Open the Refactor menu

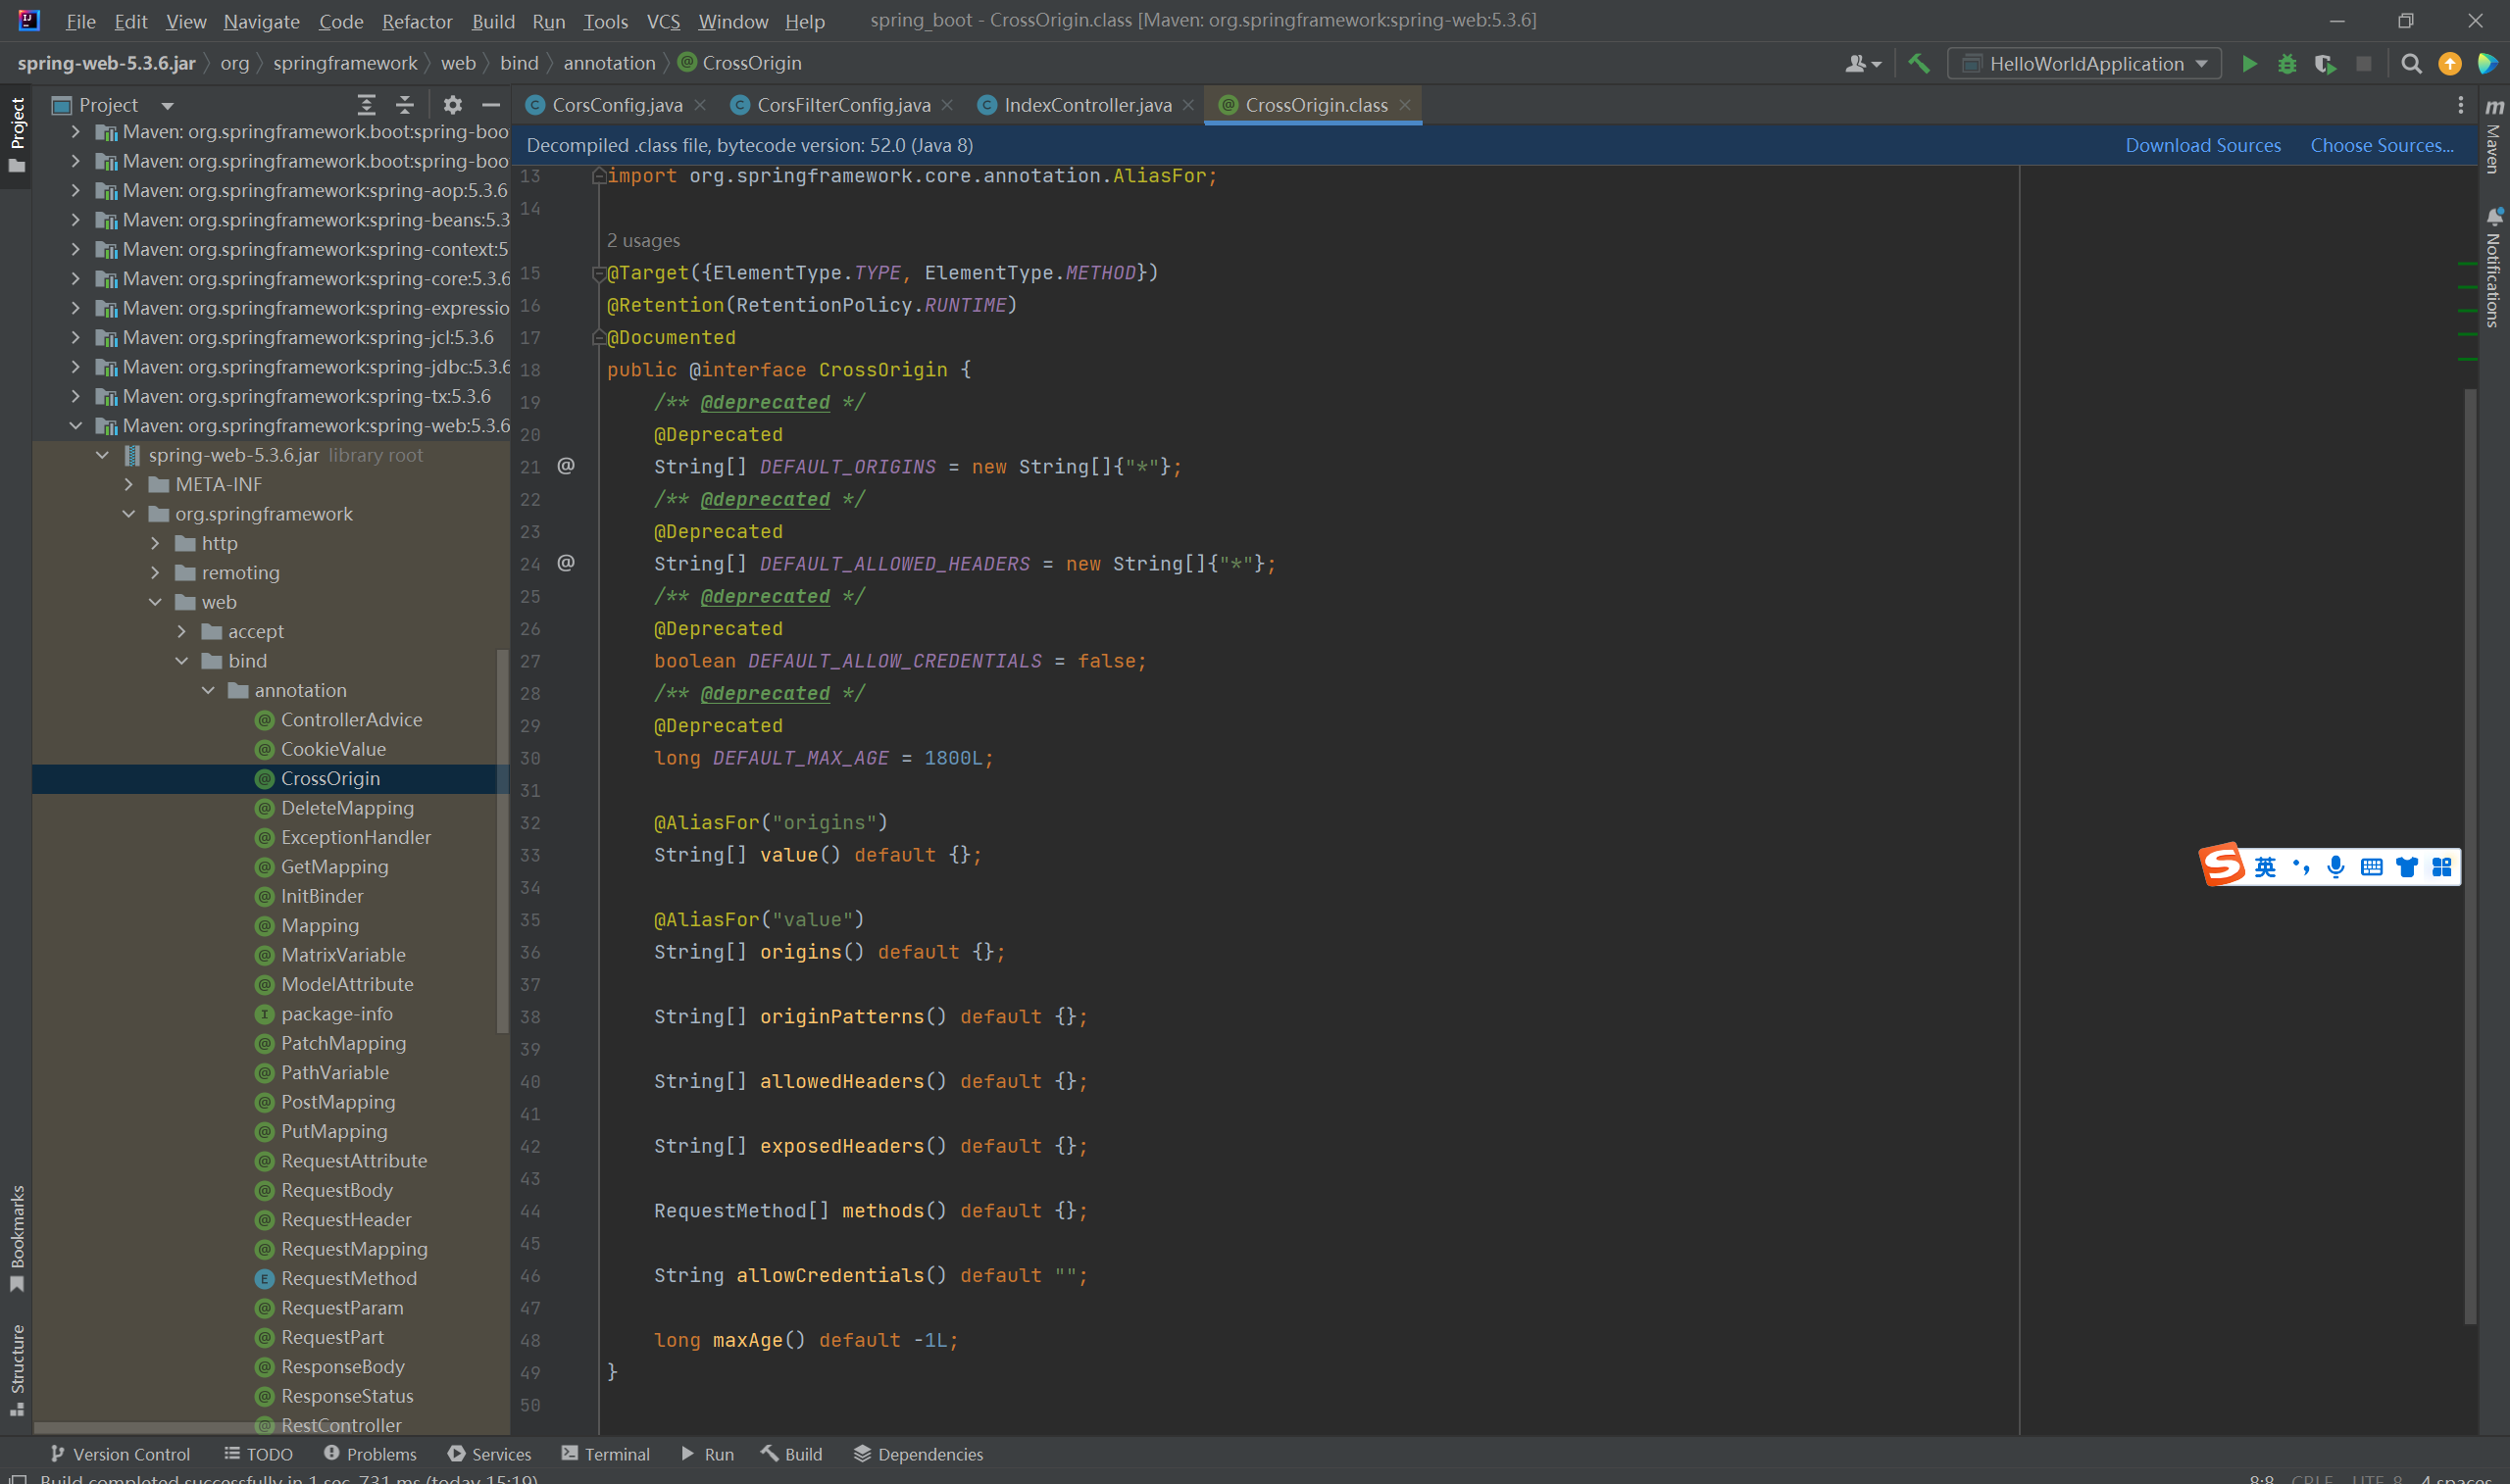(416, 21)
